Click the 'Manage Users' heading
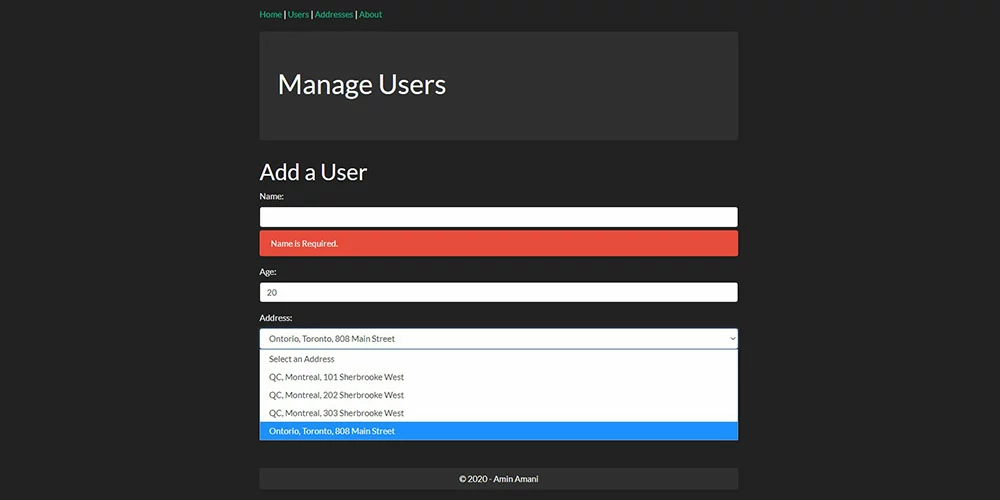 coord(362,85)
